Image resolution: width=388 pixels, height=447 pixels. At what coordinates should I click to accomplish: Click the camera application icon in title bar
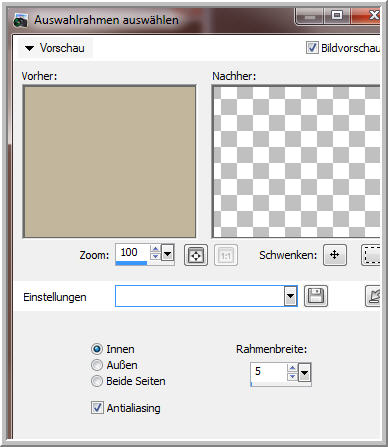(21, 21)
